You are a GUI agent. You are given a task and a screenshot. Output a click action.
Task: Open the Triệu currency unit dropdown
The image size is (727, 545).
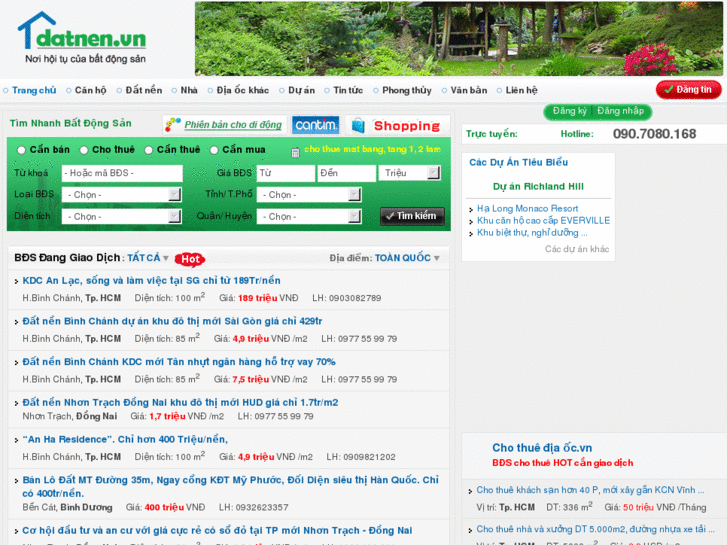click(x=409, y=173)
